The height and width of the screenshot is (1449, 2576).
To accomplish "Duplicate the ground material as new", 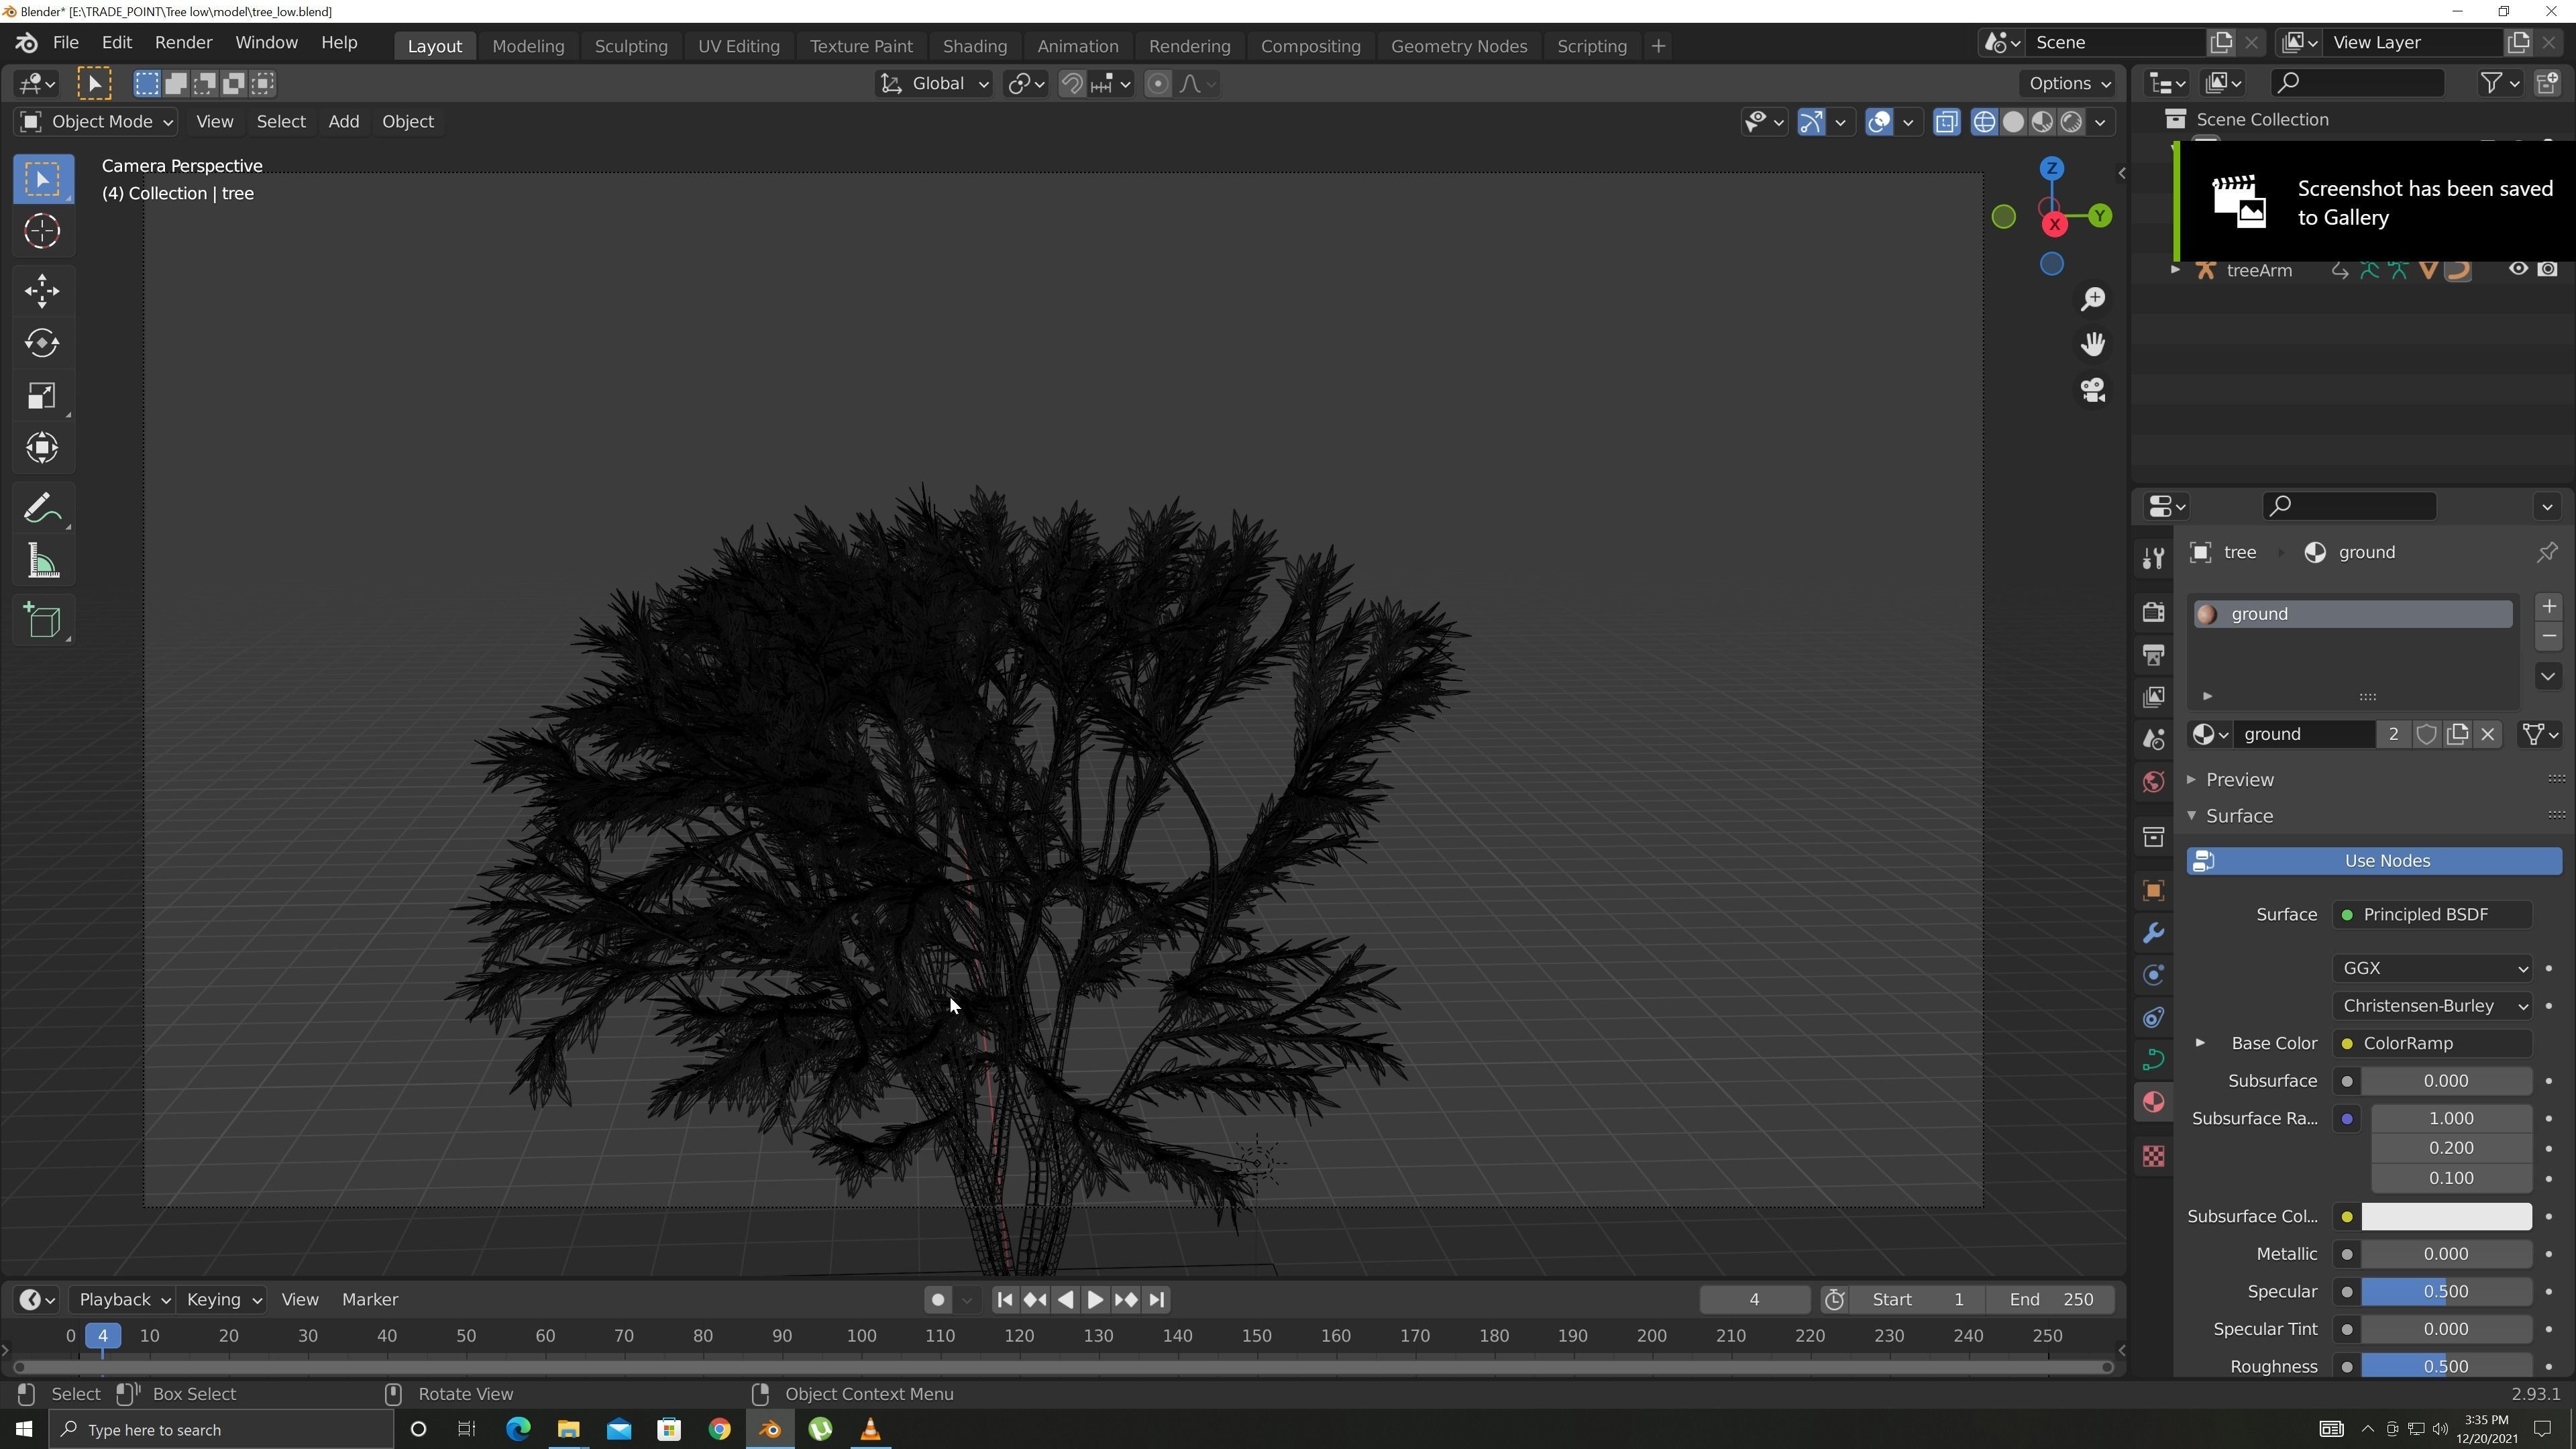I will (x=2457, y=735).
